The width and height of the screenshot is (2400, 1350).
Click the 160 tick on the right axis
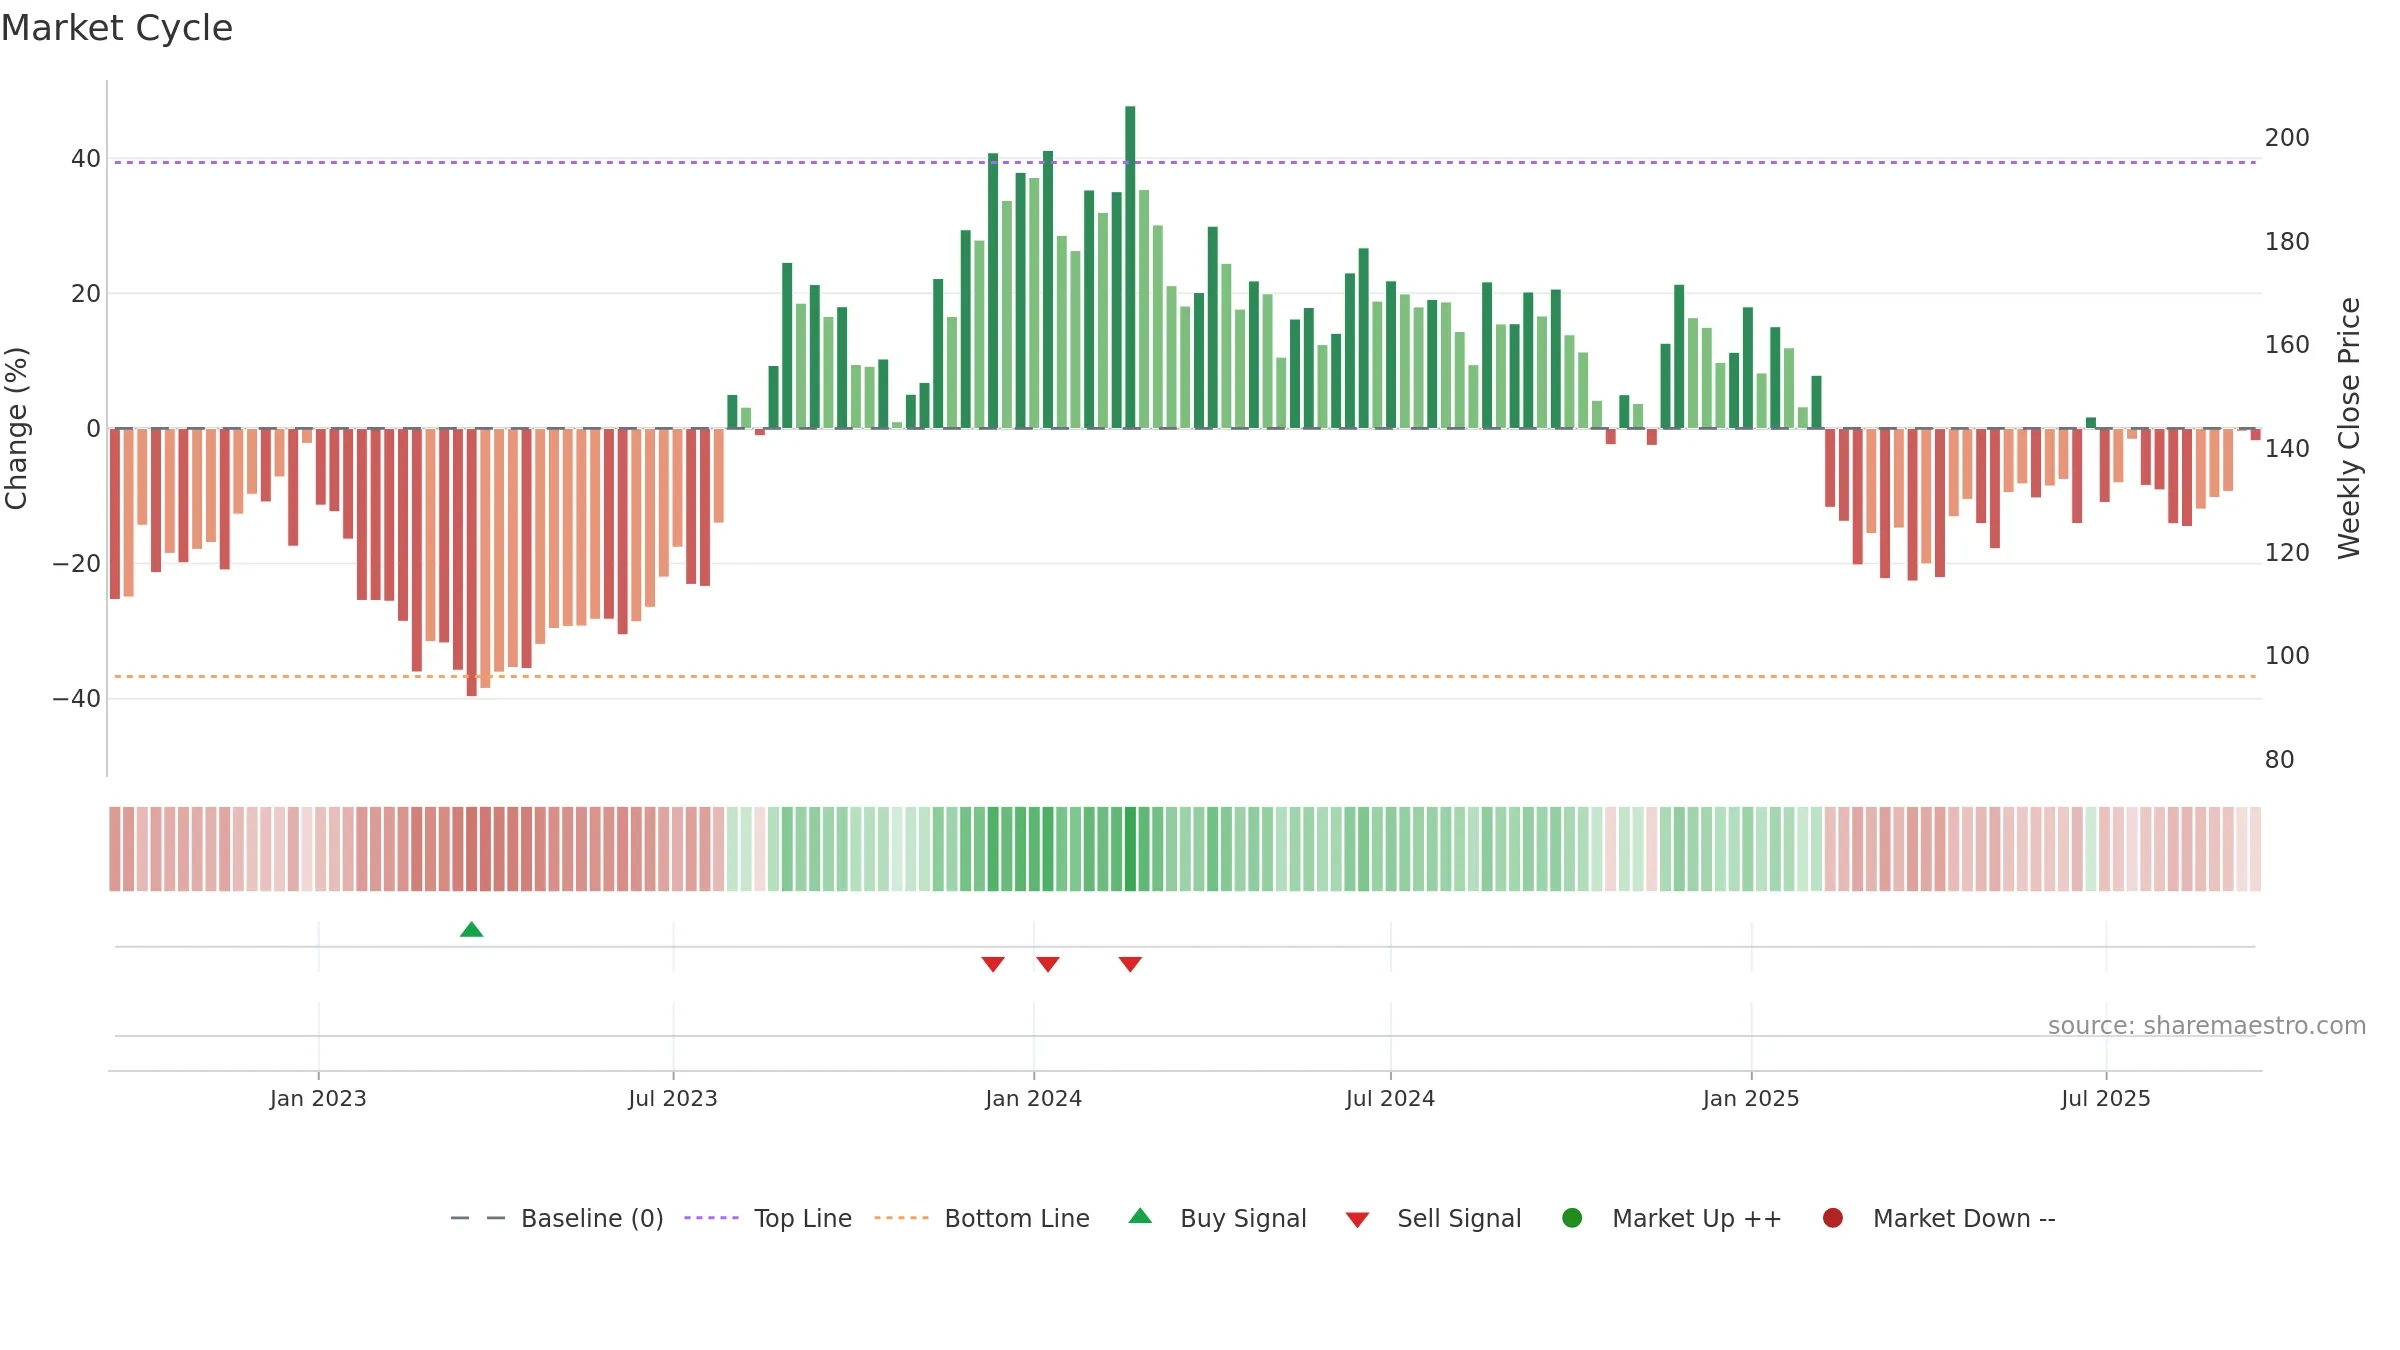click(2287, 345)
